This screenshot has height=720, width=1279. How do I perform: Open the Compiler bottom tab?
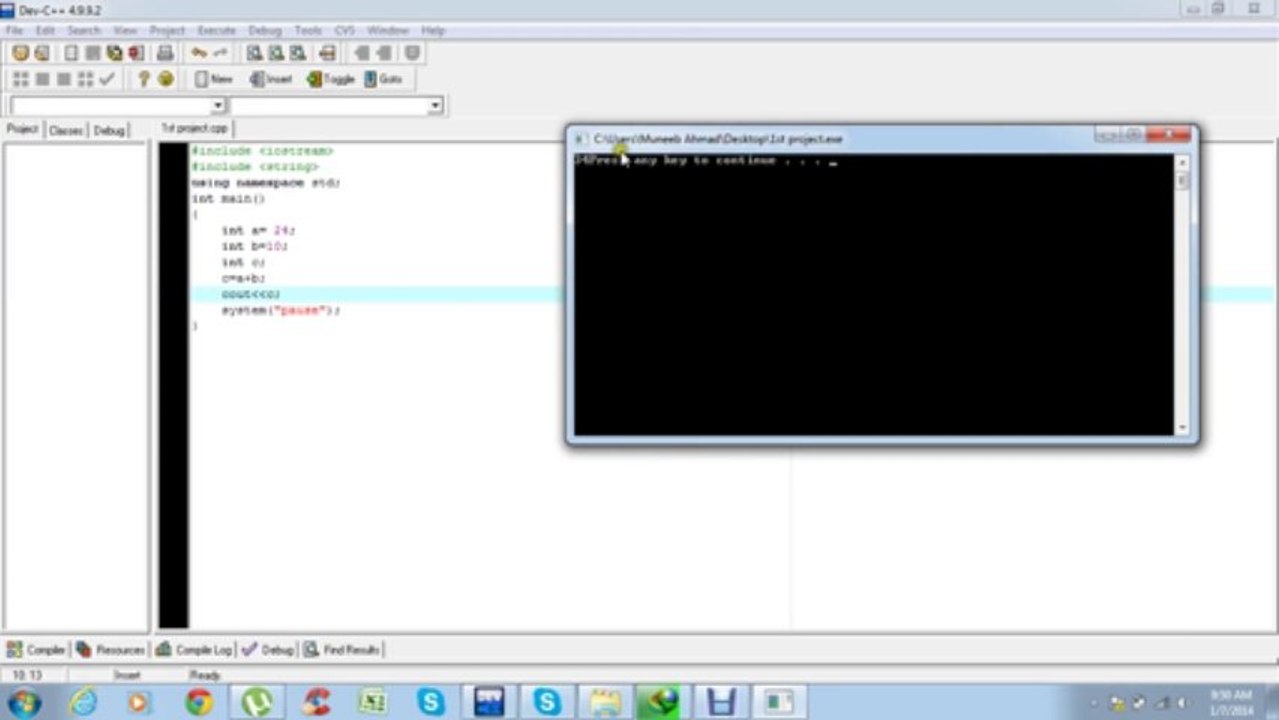tap(36, 650)
